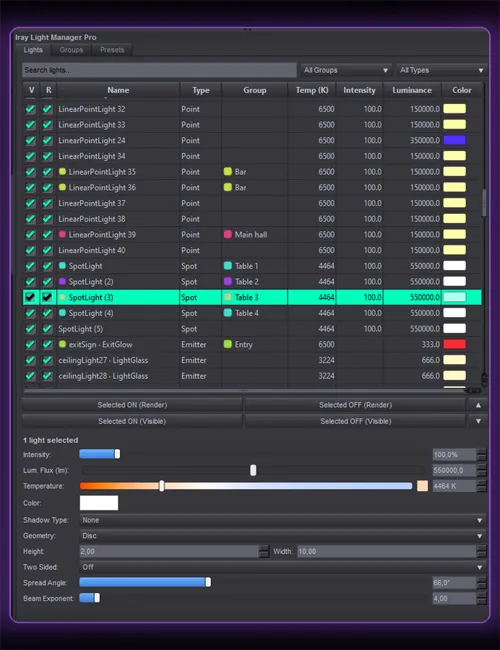Select the SpotLight (2) row name
The height and width of the screenshot is (650, 500).
coord(91,282)
